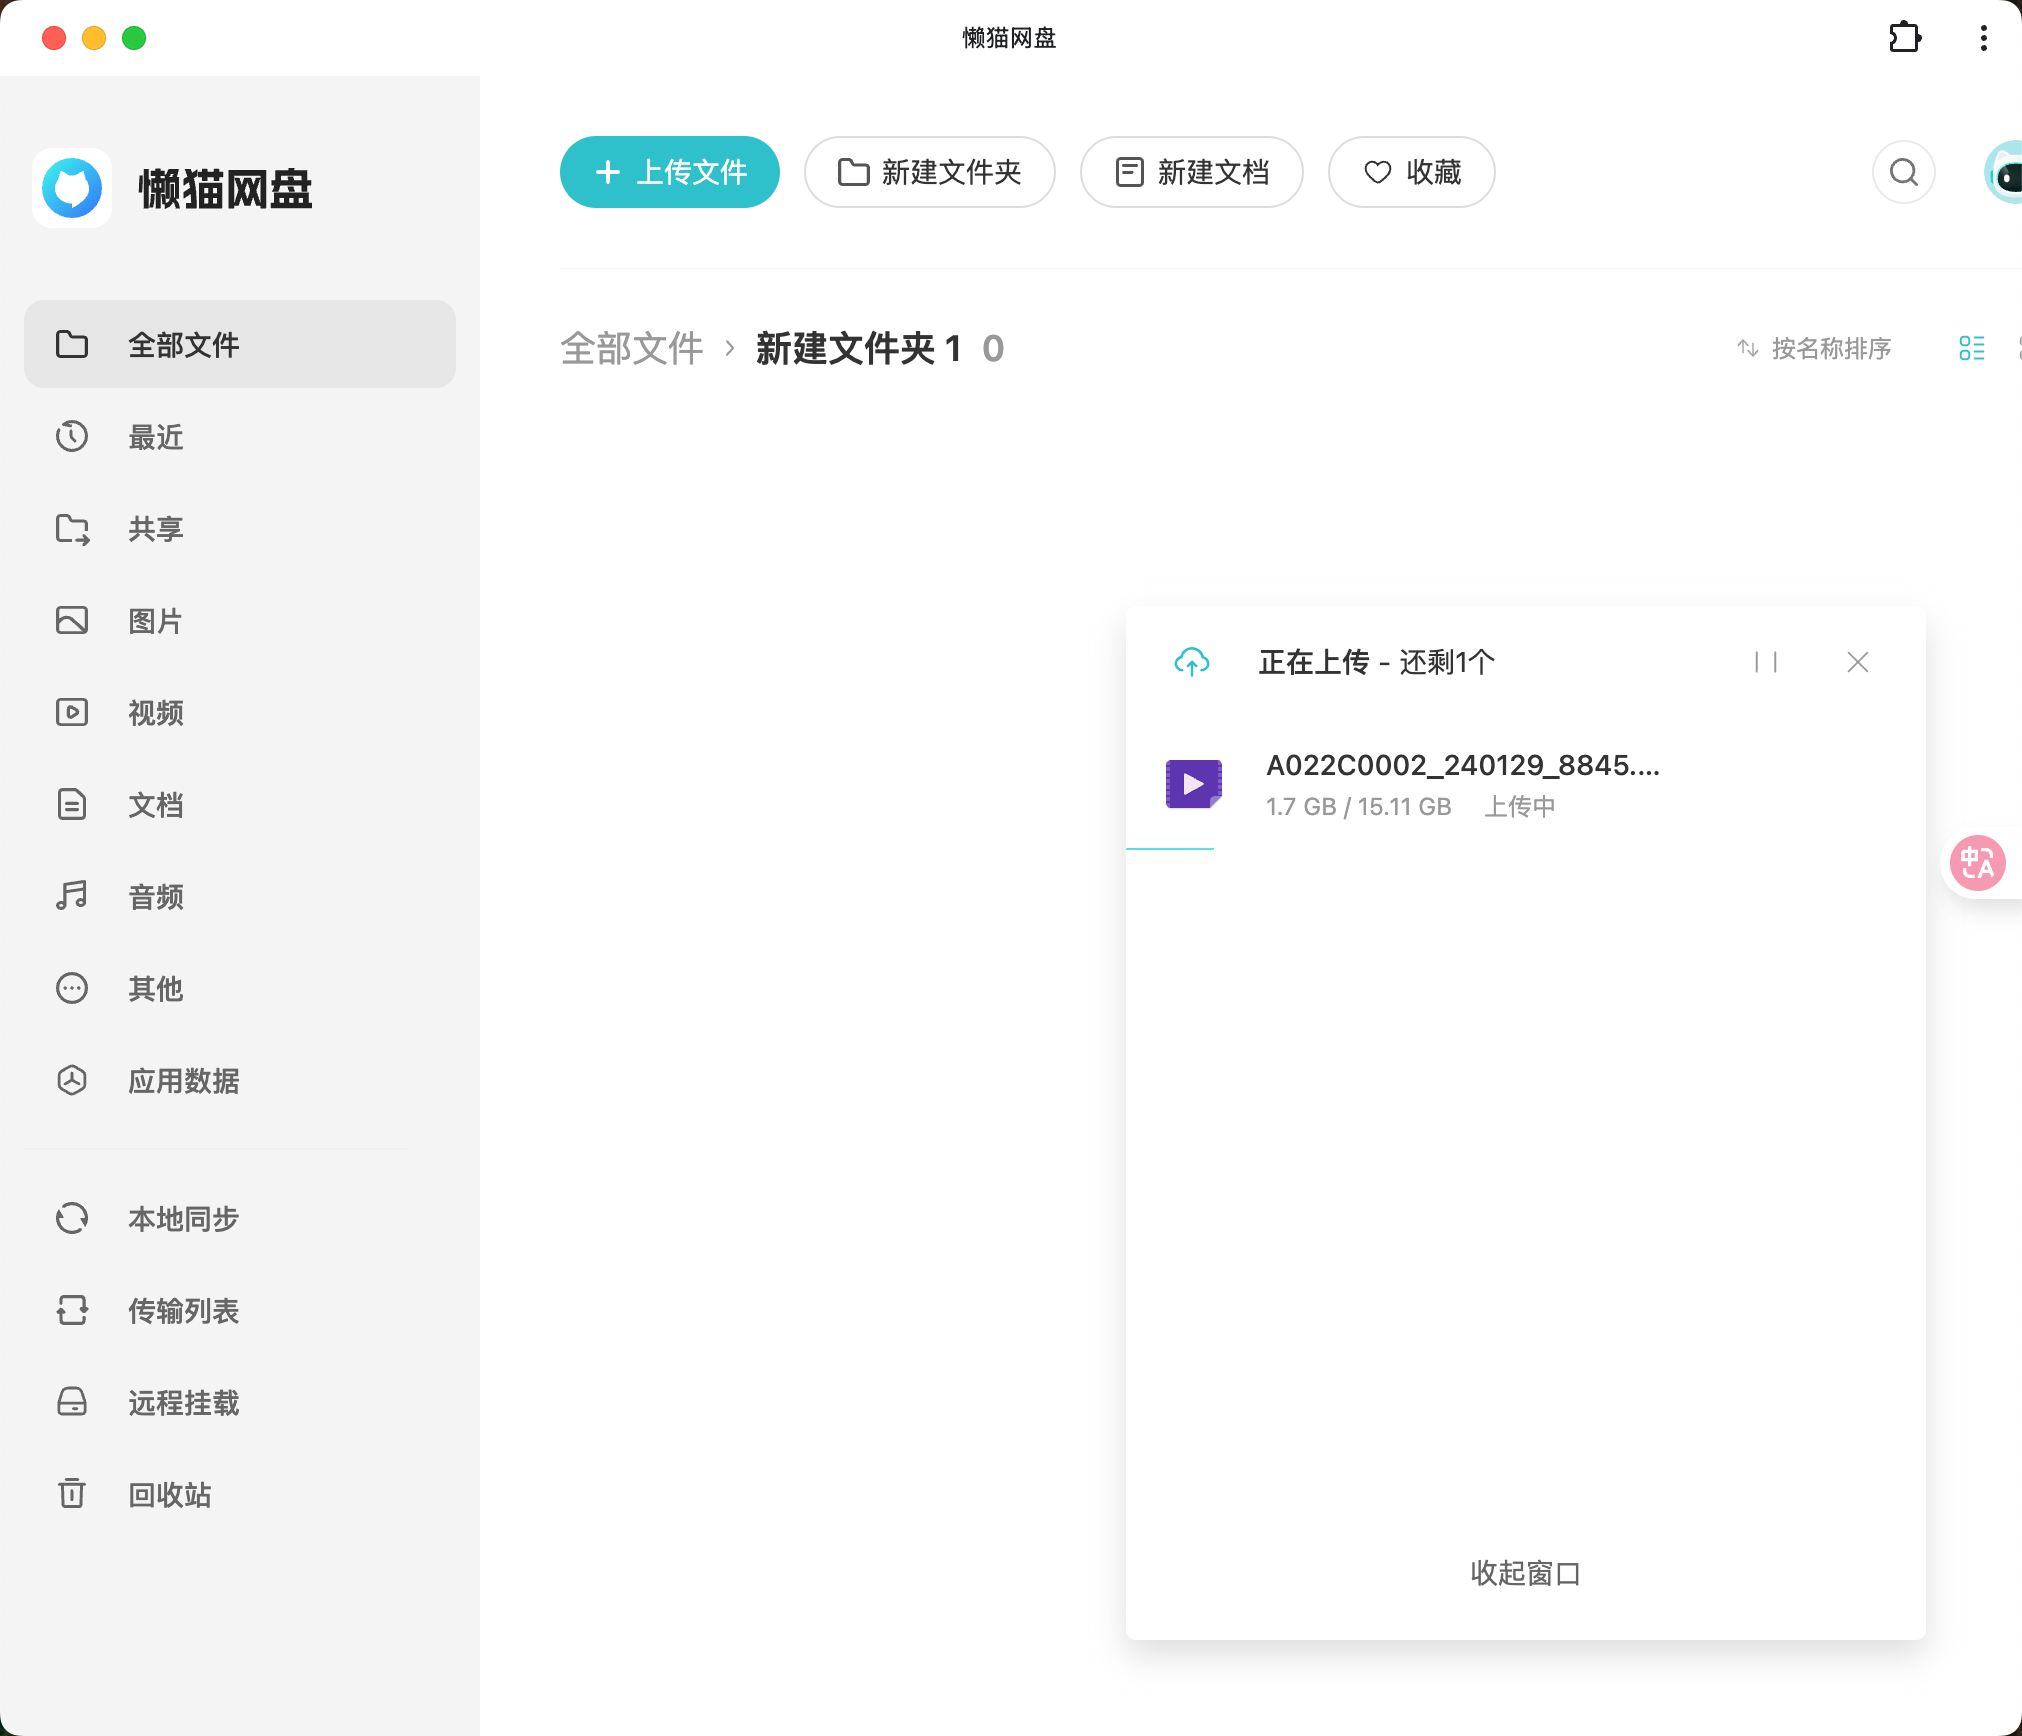Open the 传输列表 transfer list
This screenshot has height=1736, width=2022.
click(x=183, y=1310)
